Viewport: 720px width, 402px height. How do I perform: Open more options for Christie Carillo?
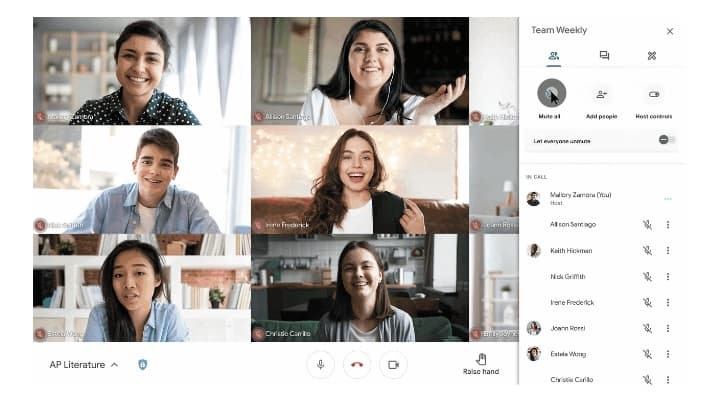(668, 379)
